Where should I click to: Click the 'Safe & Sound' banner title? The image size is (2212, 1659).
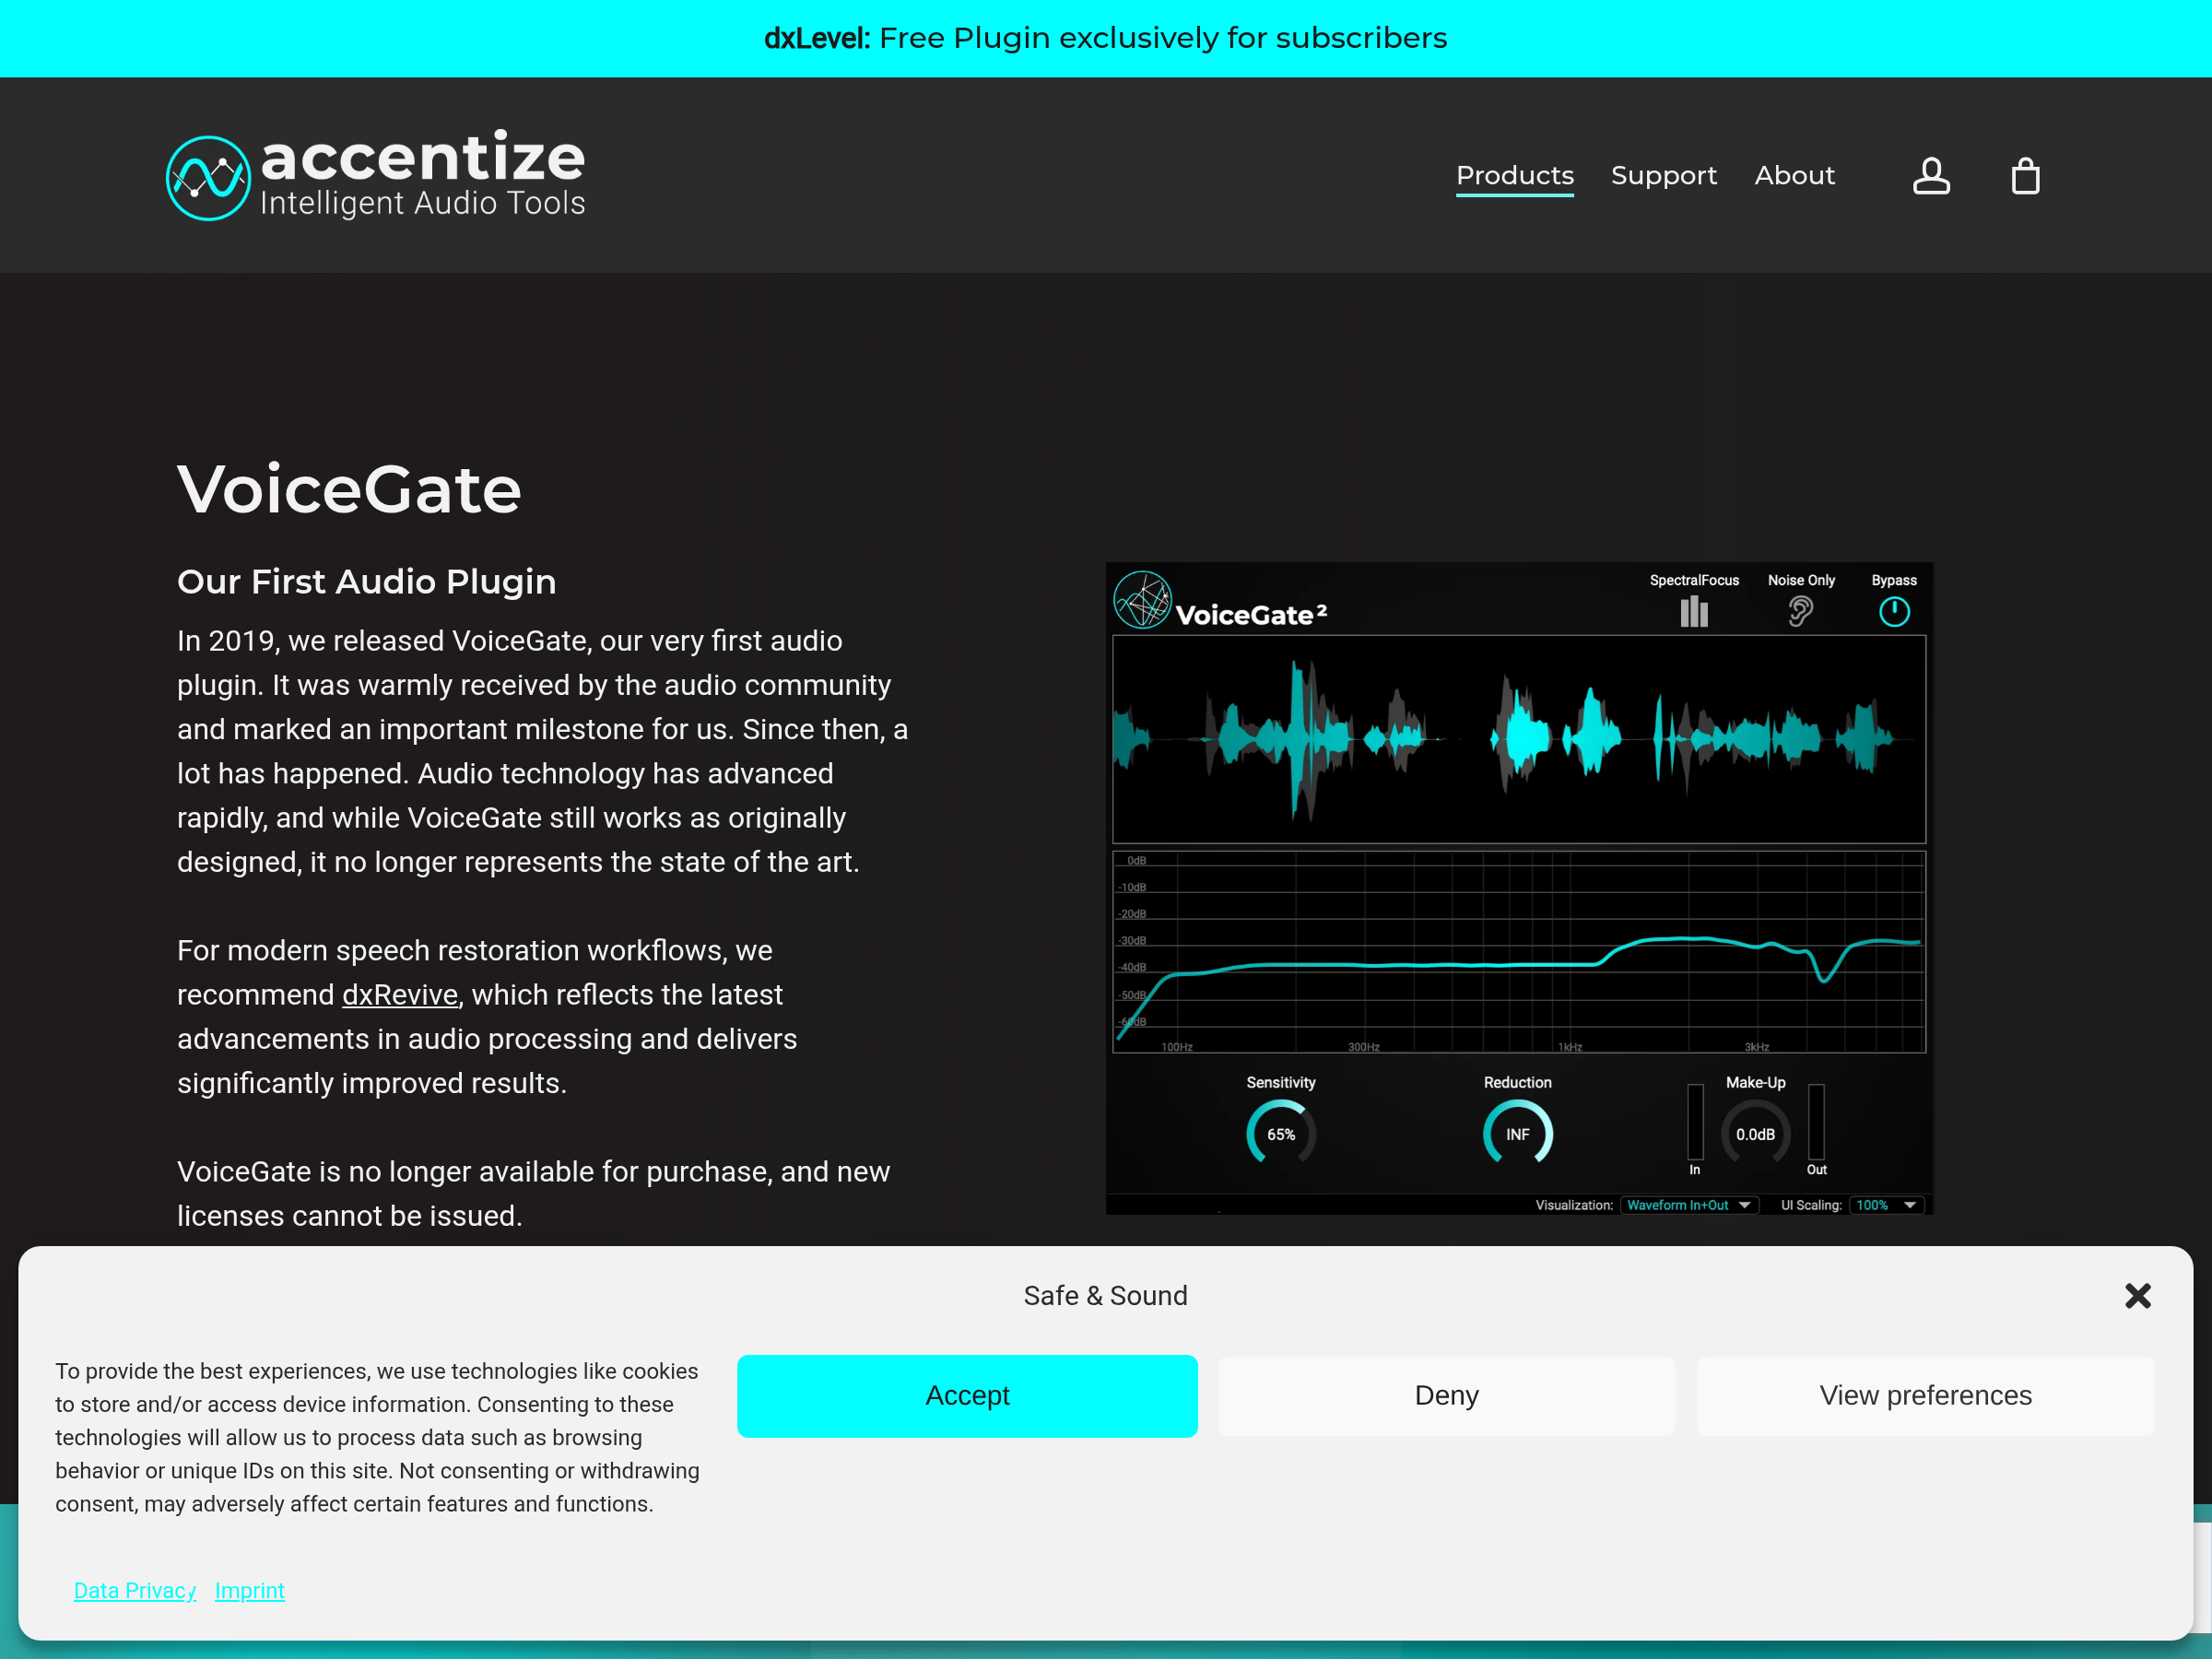click(1106, 1296)
